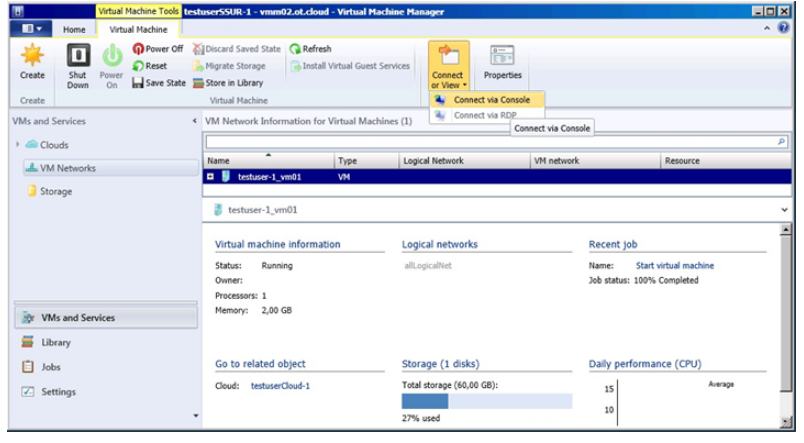Click Reset in the ribbon
Viewport: 804px width, 443px height.
pyautogui.click(x=150, y=66)
